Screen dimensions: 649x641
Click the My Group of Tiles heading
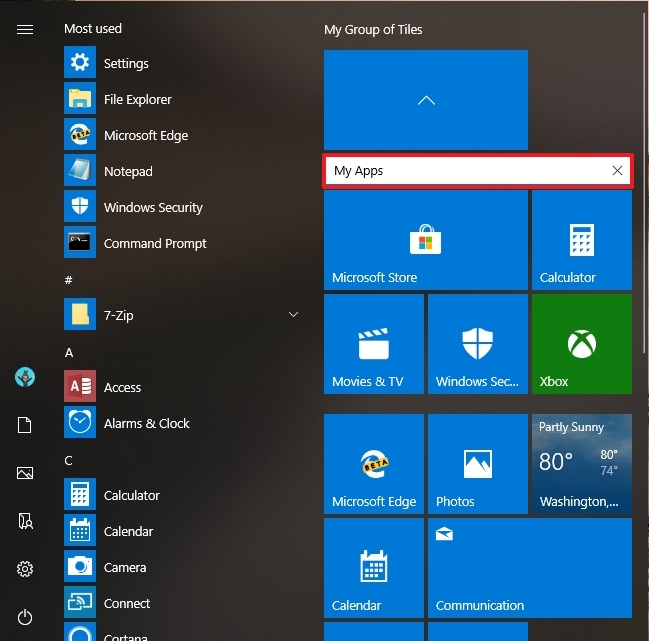point(373,29)
